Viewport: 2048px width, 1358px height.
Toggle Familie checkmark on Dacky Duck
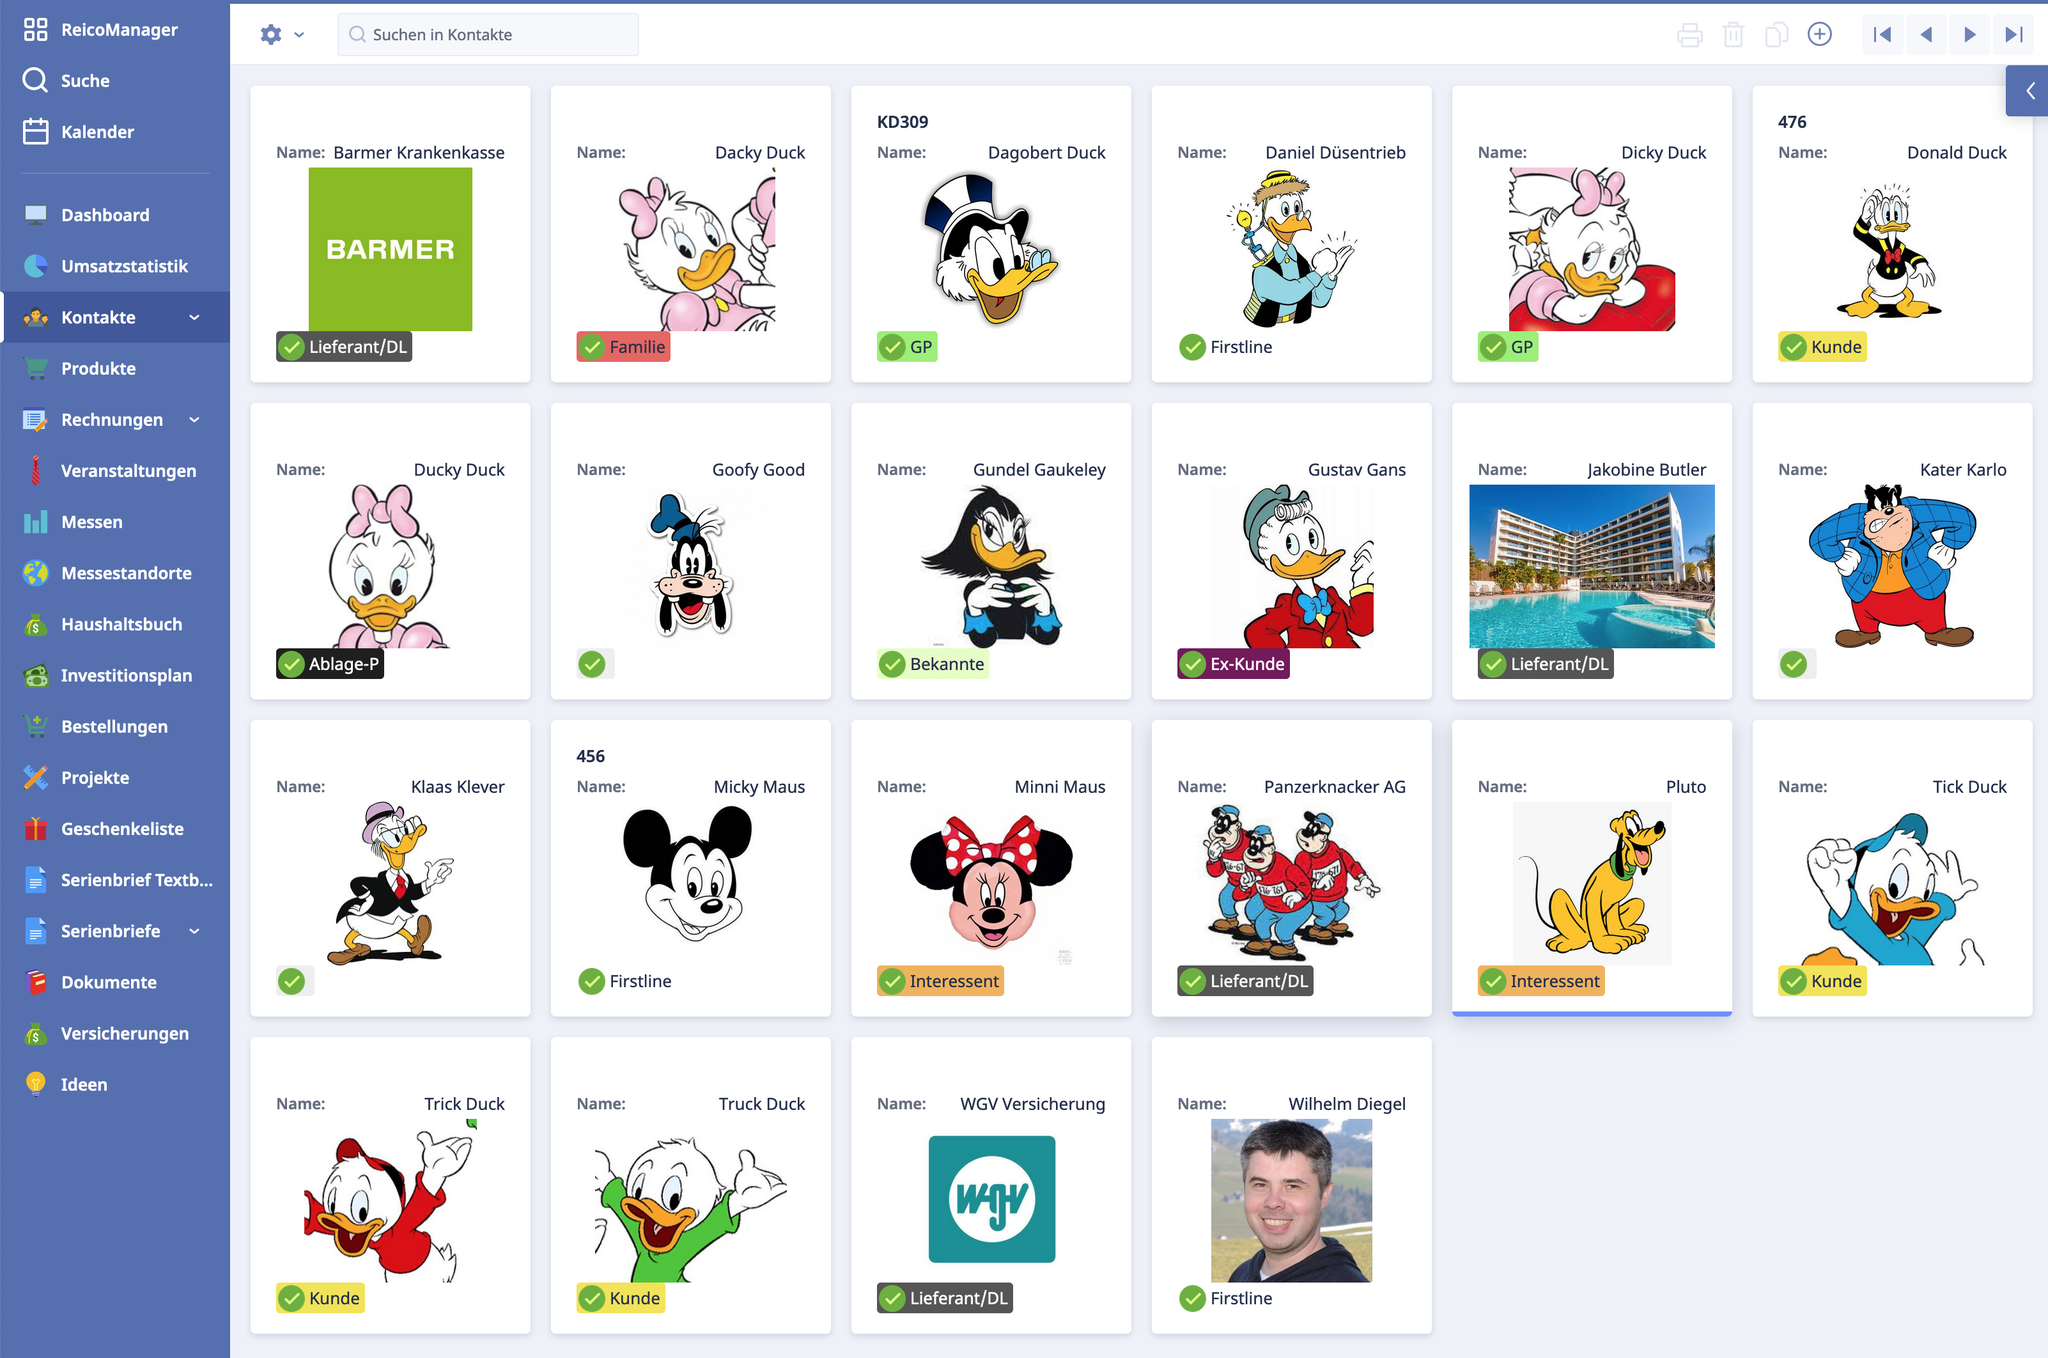coord(593,347)
